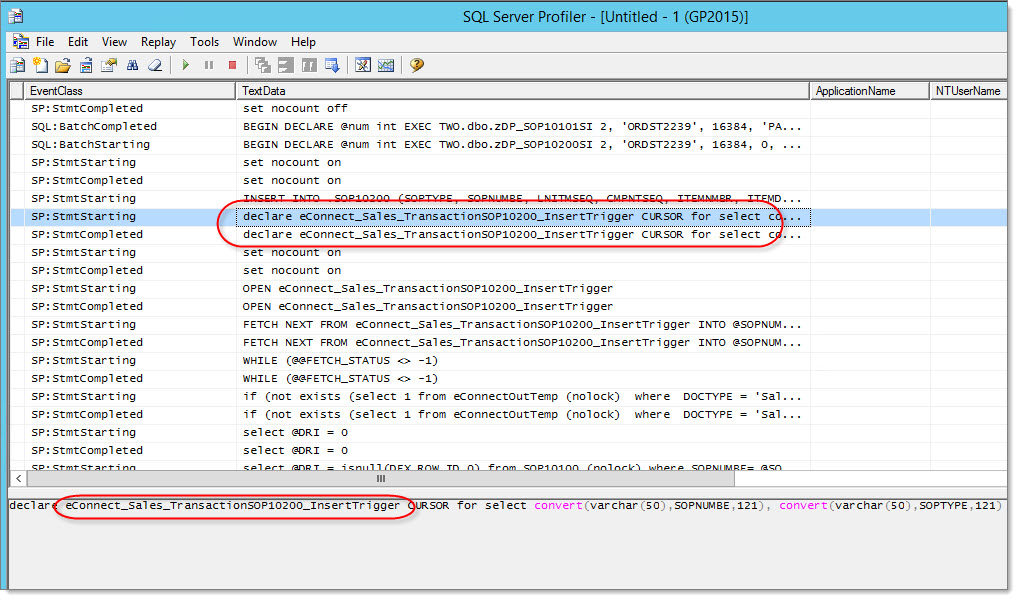This screenshot has height=600, width=1018.
Task: Click the Organize Columns toolbar icon
Action: coord(262,65)
